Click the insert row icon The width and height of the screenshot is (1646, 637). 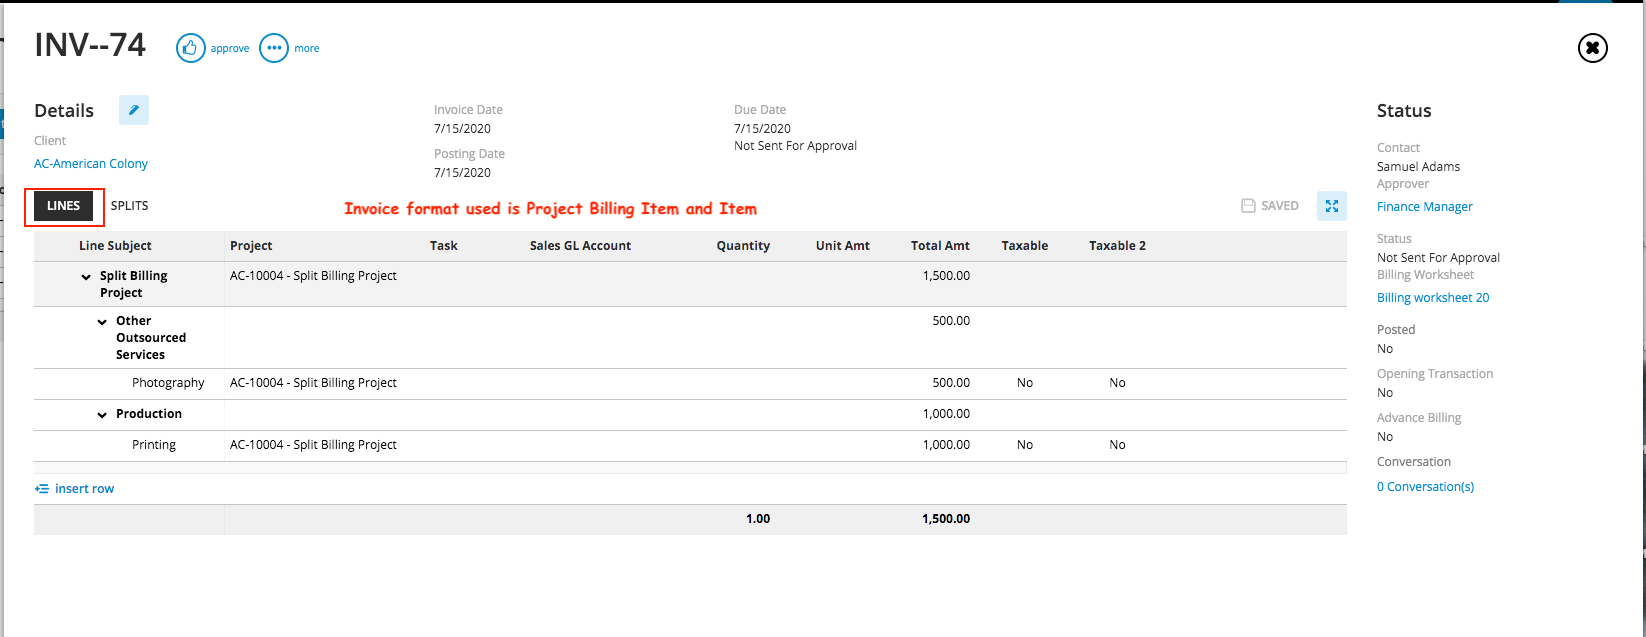(42, 489)
